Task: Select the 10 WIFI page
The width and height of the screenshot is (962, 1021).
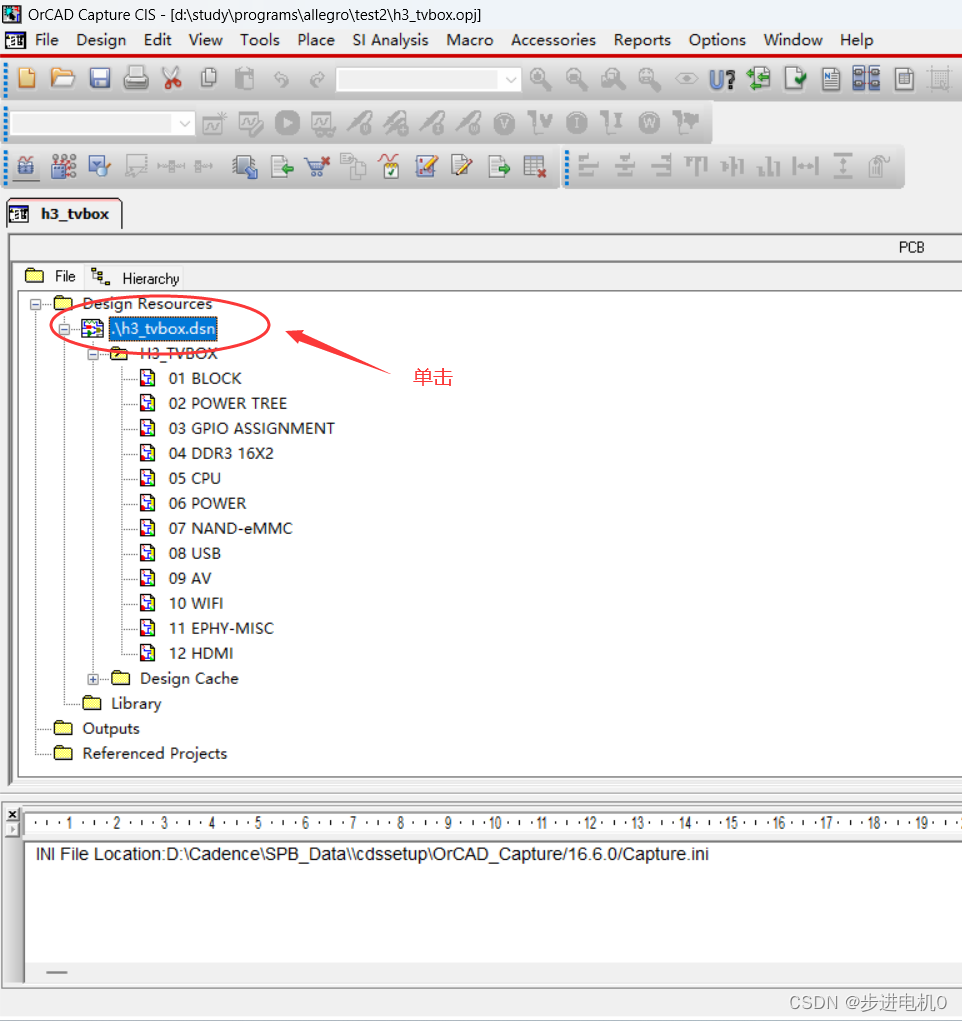Action: point(195,604)
